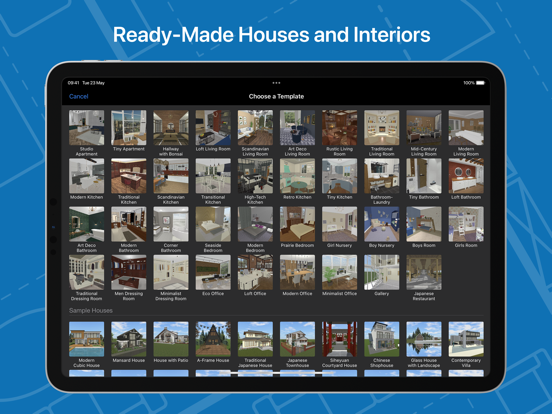
Task: Select the Studio Apartment template
Action: click(x=87, y=127)
